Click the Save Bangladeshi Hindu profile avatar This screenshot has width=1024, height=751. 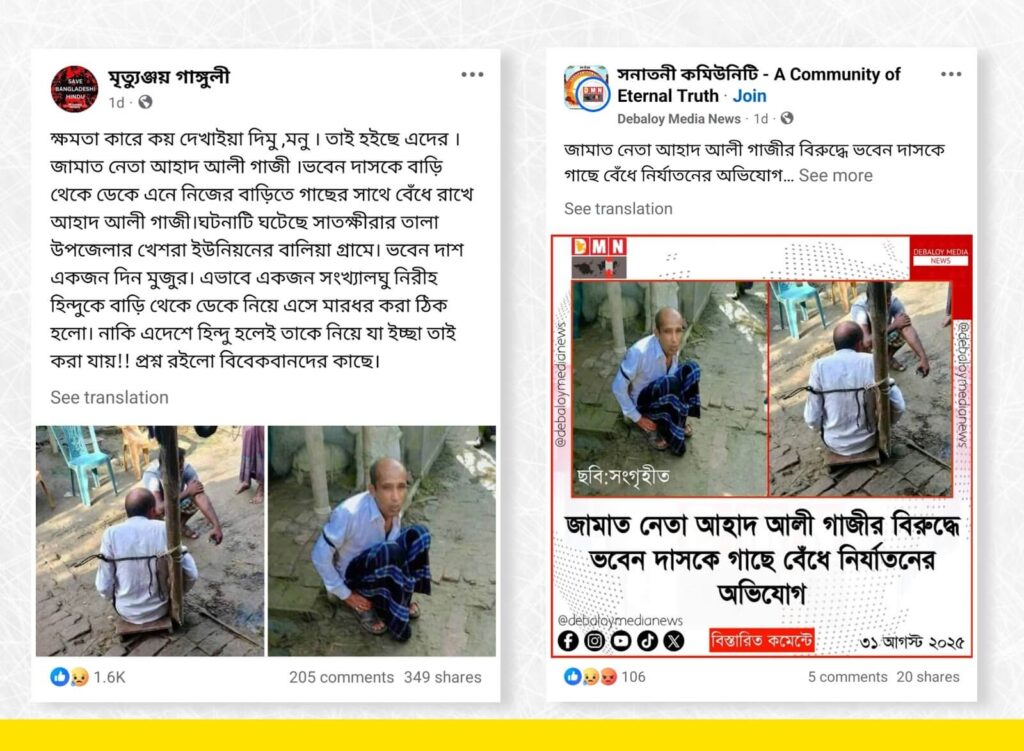click(74, 89)
